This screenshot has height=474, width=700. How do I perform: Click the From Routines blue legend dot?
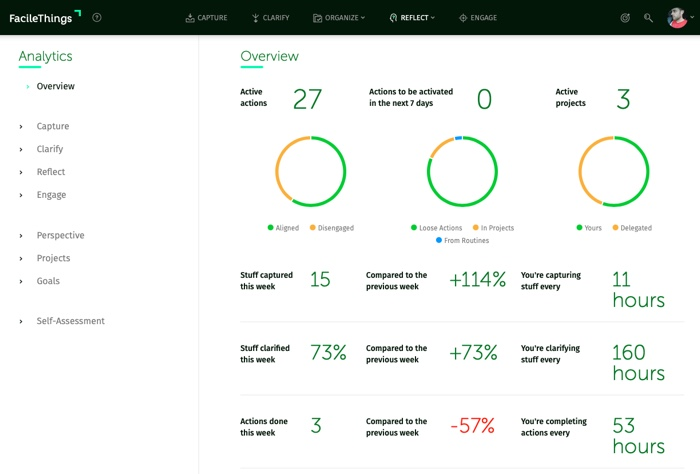point(439,241)
